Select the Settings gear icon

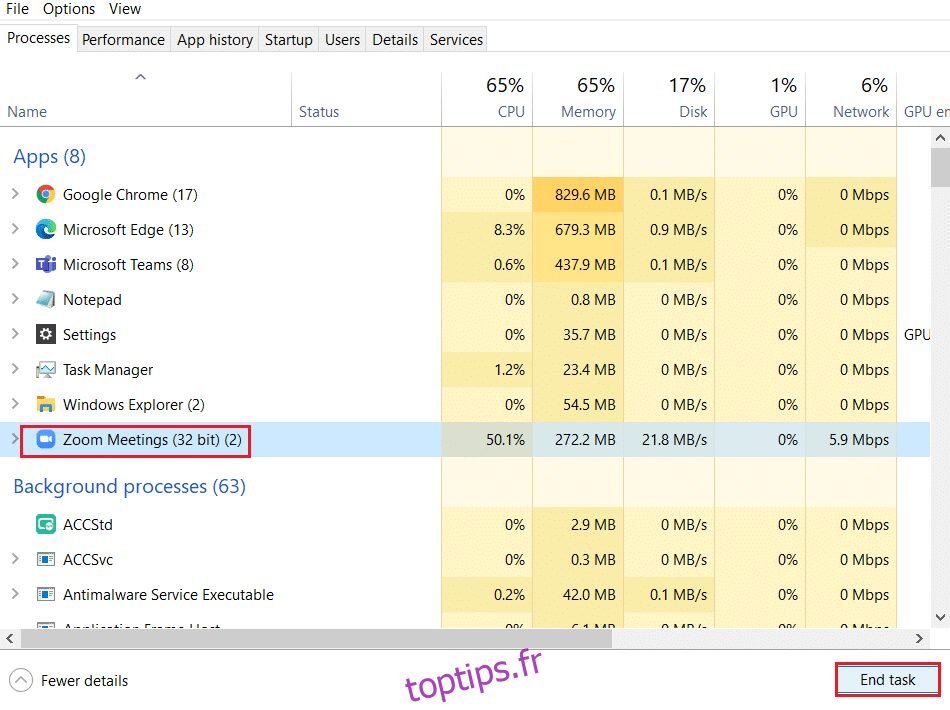point(45,335)
